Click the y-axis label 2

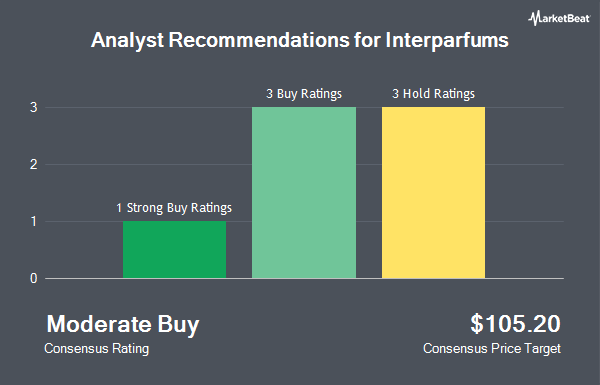coord(34,165)
